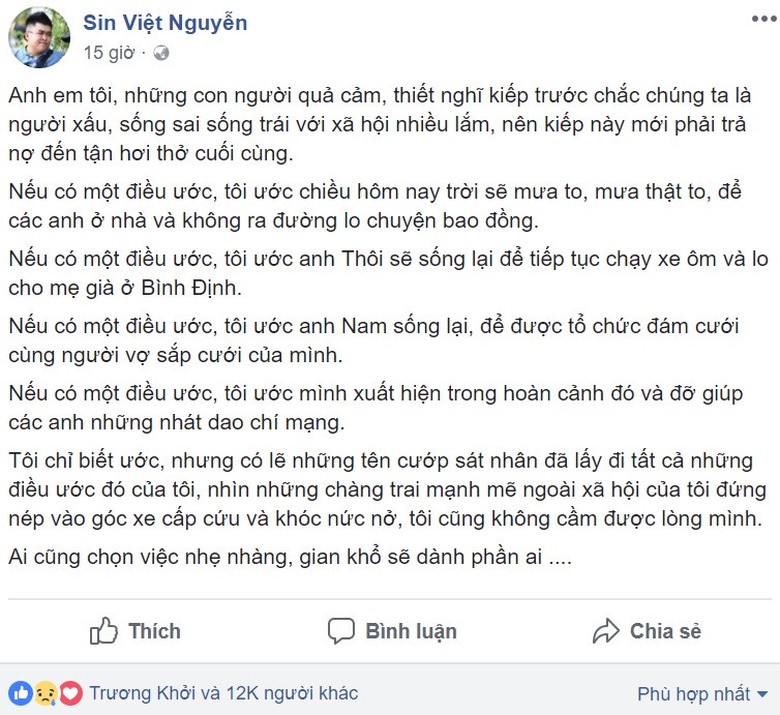
Task: Expand the "Phù hợp nhất" comment sorting dropdown
Action: [702, 694]
